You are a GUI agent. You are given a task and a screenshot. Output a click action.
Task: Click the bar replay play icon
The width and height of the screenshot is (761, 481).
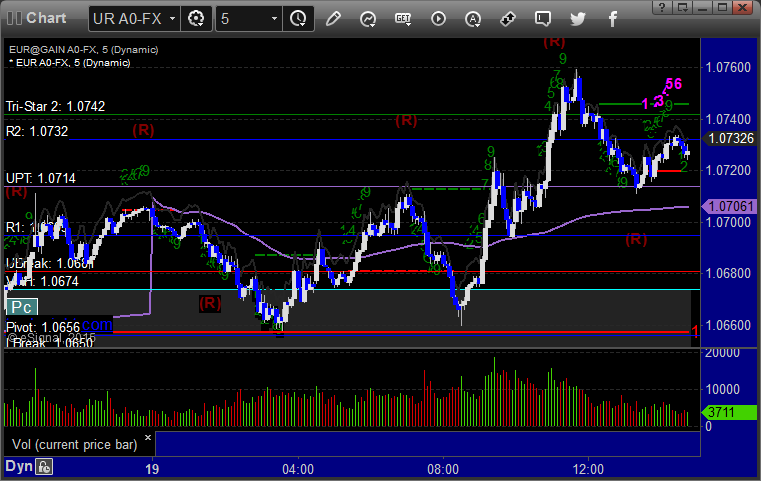tap(438, 19)
